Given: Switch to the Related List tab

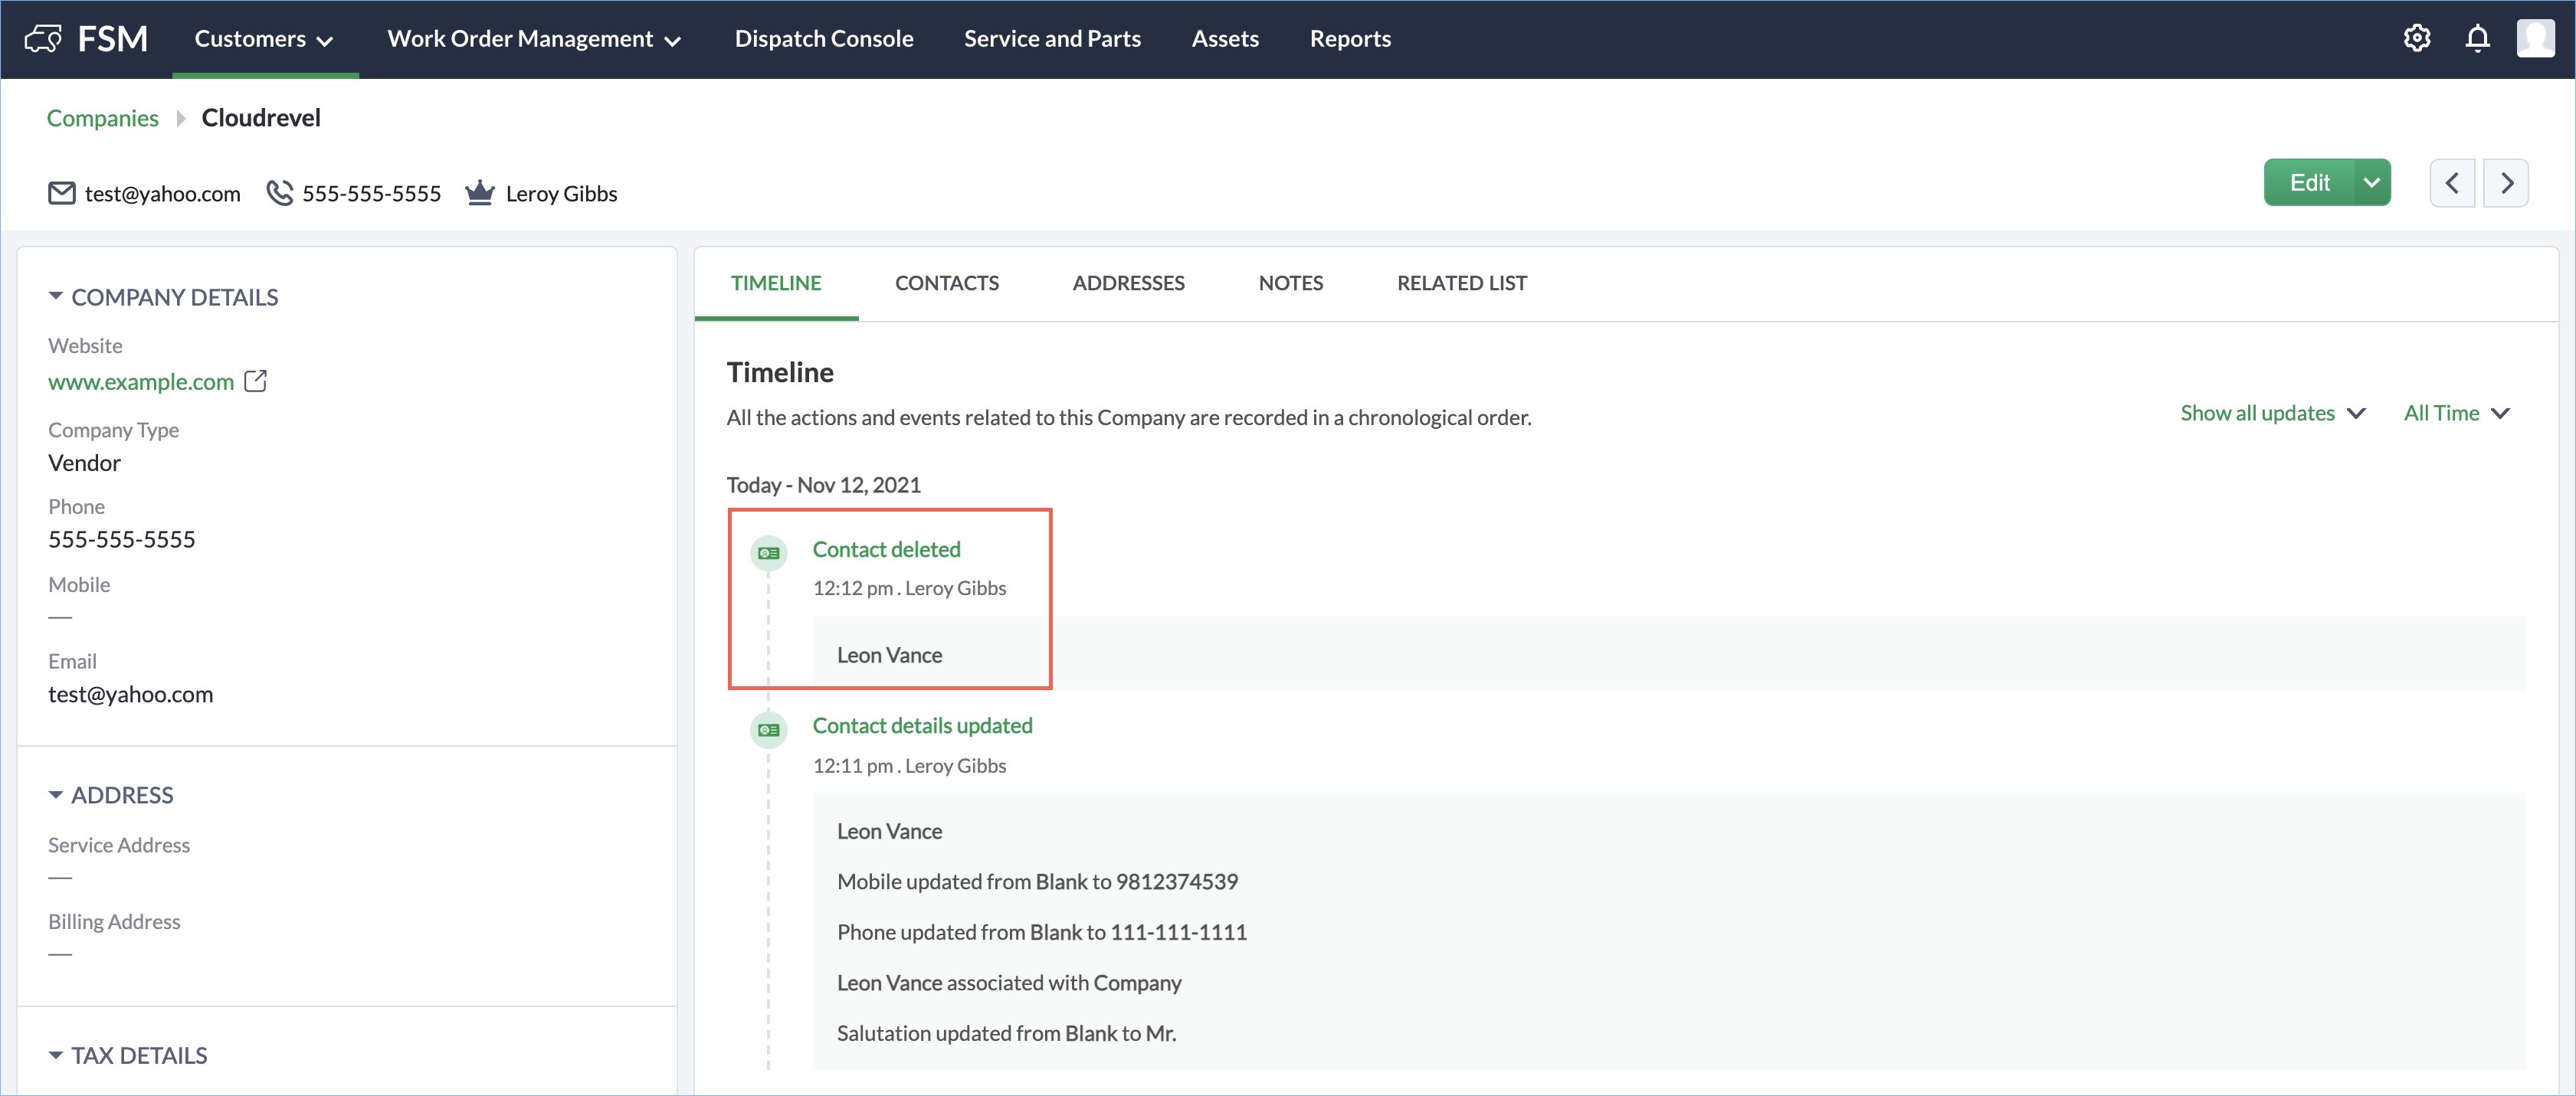Looking at the screenshot, I should pyautogui.click(x=1461, y=283).
